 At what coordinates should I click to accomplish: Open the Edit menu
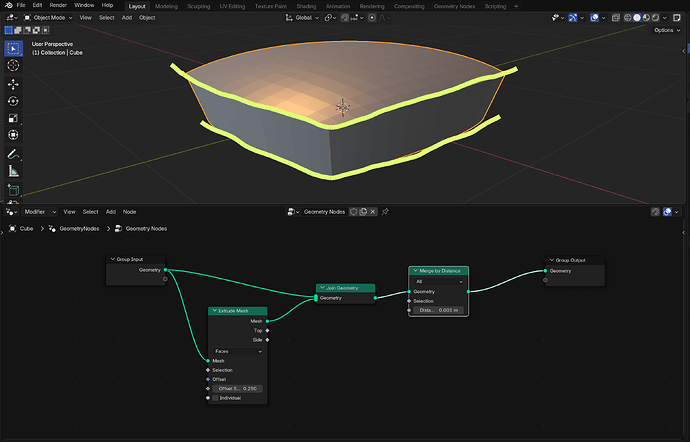point(37,5)
